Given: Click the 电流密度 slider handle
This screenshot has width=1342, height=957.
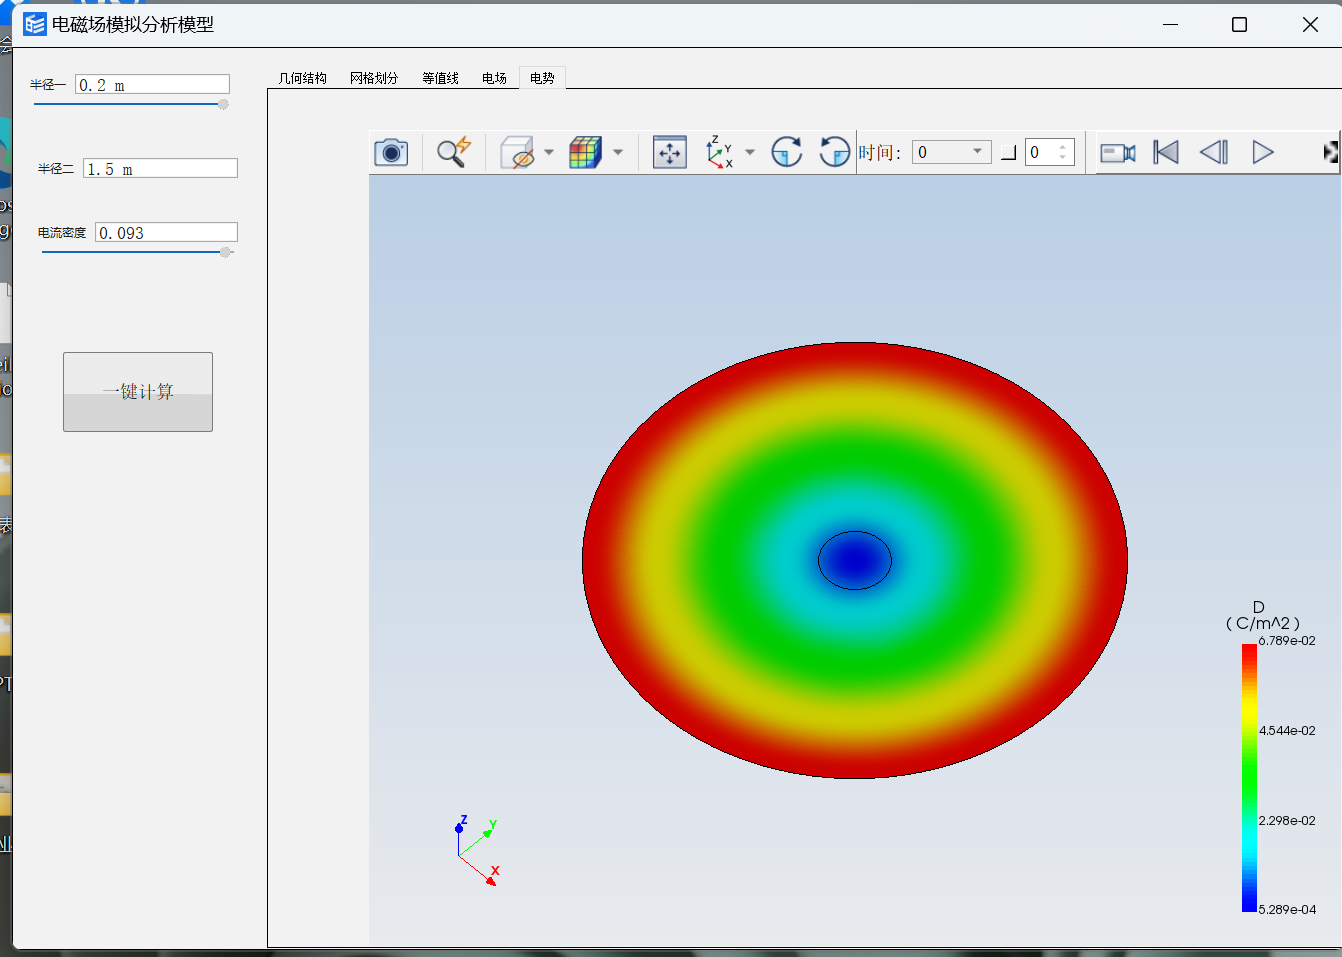Looking at the screenshot, I should pyautogui.click(x=226, y=252).
